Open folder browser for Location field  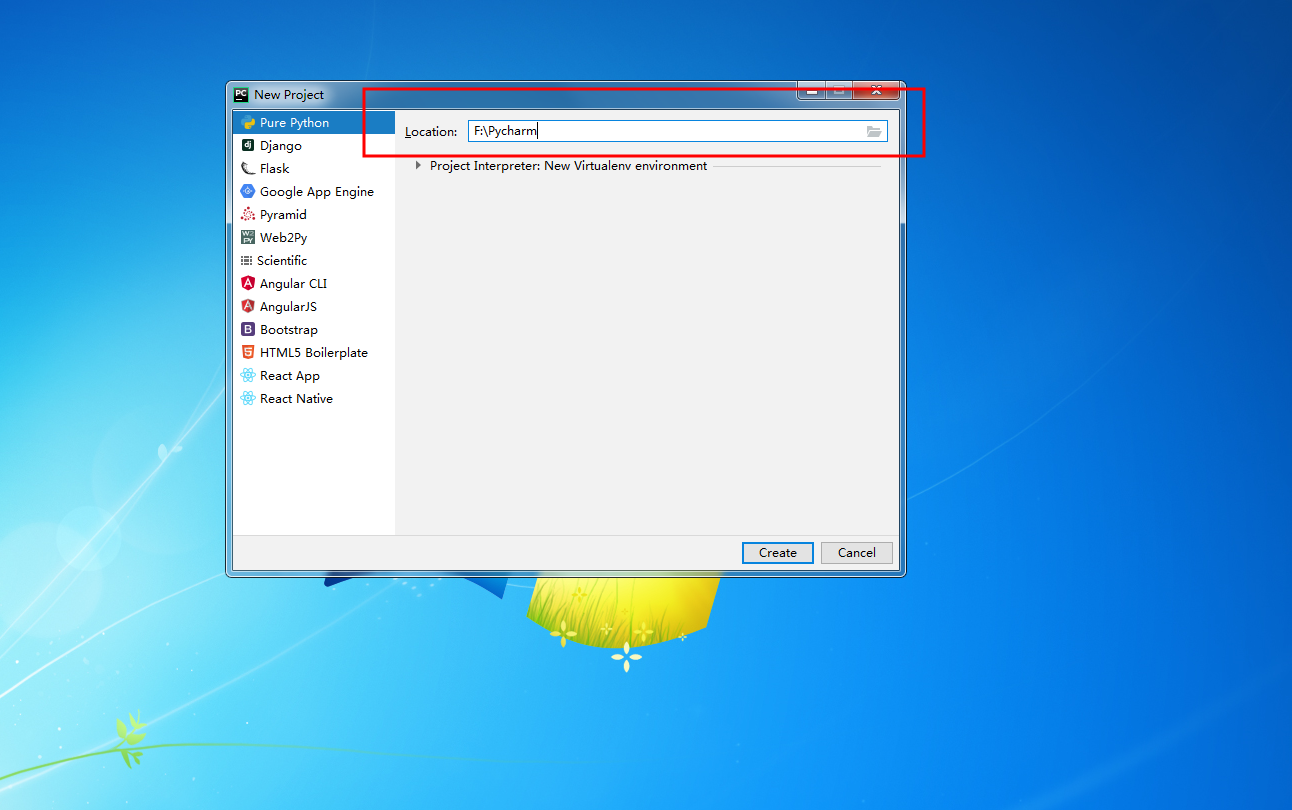point(874,132)
